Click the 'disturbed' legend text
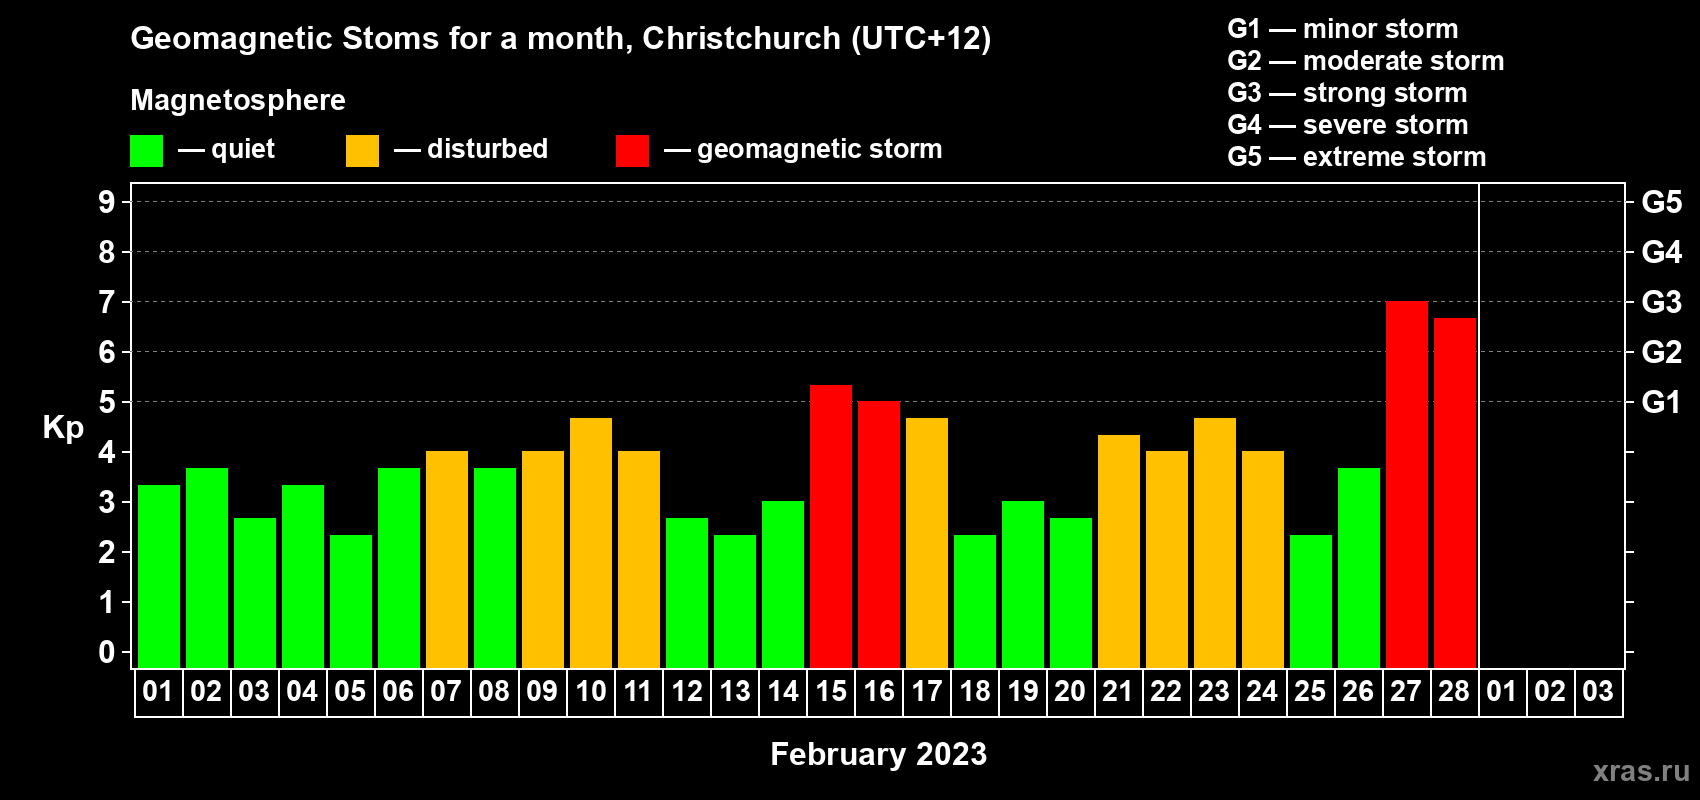The height and width of the screenshot is (800, 1700). click(x=487, y=149)
